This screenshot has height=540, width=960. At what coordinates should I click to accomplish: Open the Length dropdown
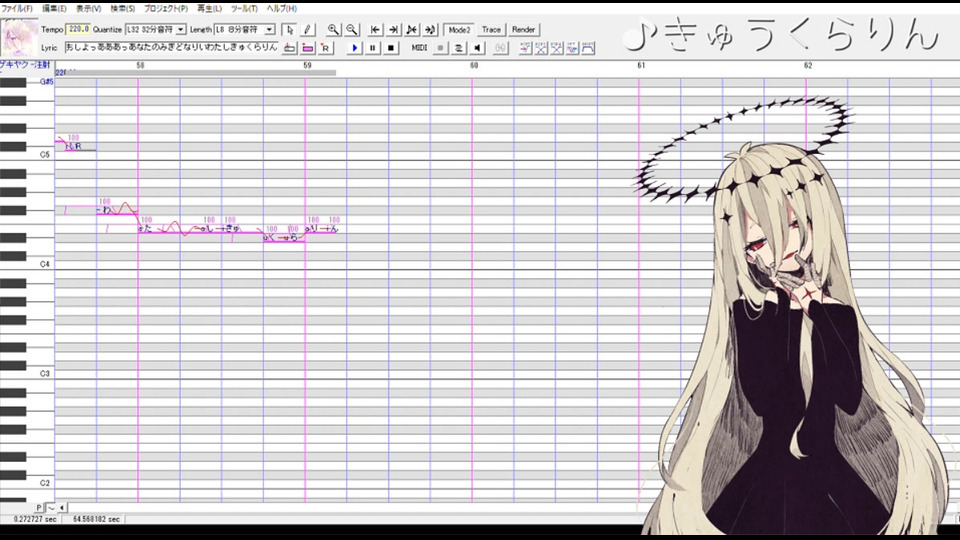pos(269,29)
